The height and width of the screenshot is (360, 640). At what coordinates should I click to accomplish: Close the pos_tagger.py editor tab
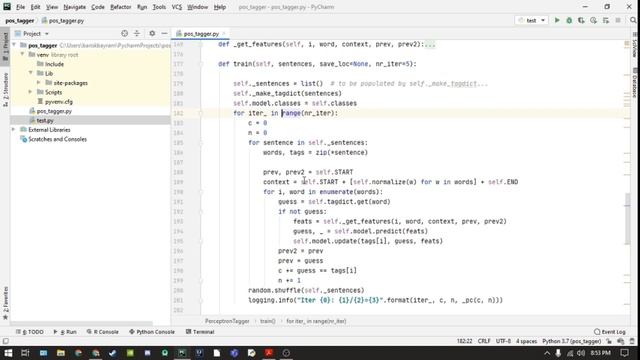pos(224,34)
